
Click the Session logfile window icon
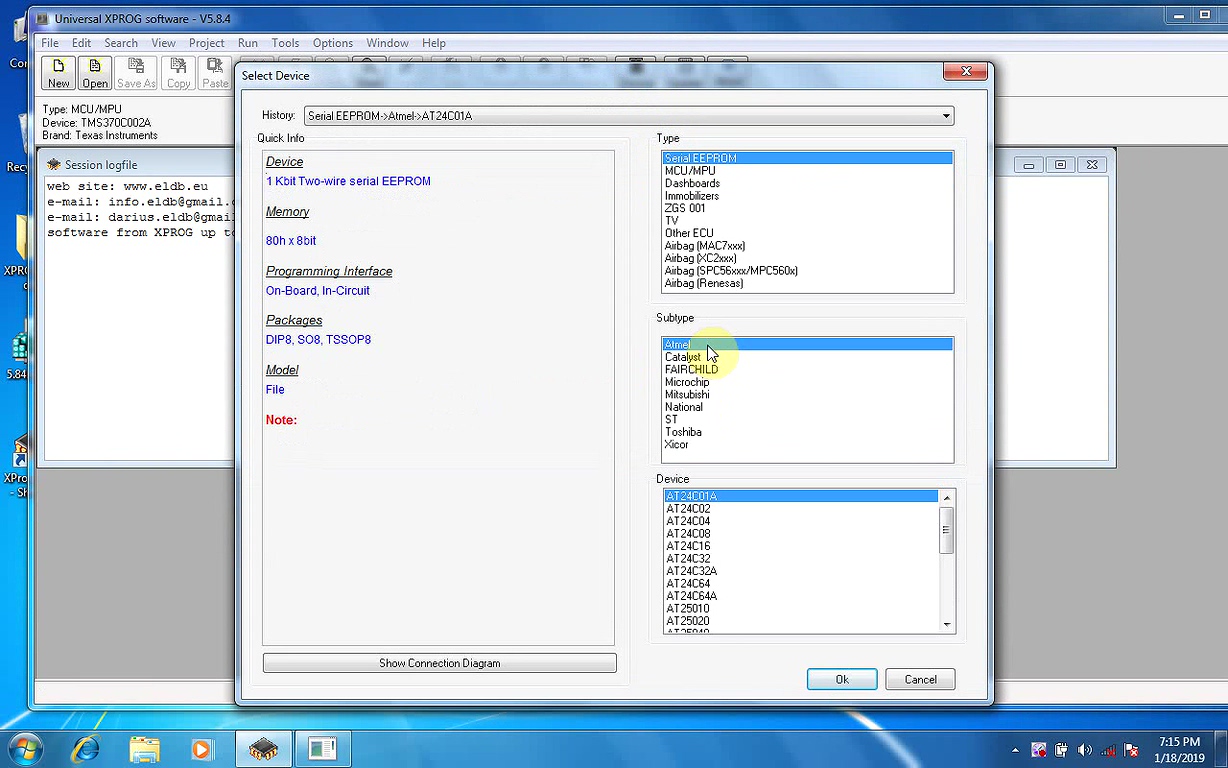[54, 164]
